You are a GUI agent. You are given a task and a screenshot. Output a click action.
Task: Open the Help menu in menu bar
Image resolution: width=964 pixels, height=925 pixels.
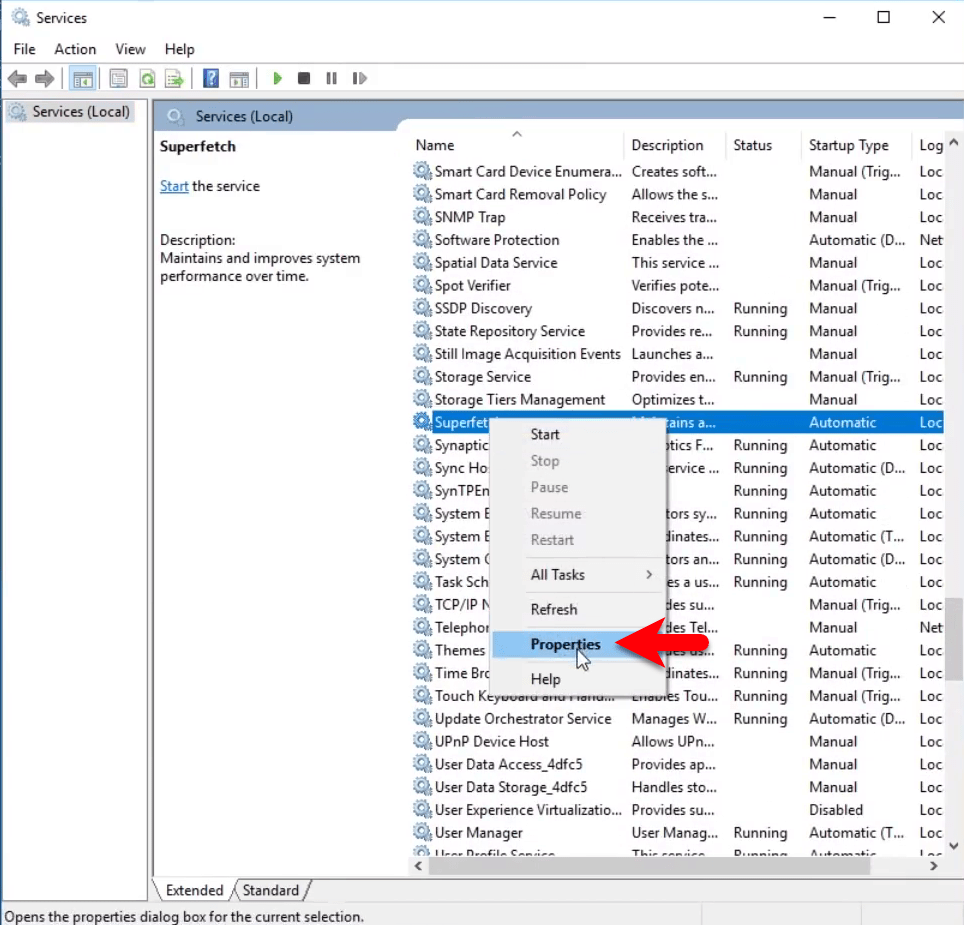[x=180, y=49]
